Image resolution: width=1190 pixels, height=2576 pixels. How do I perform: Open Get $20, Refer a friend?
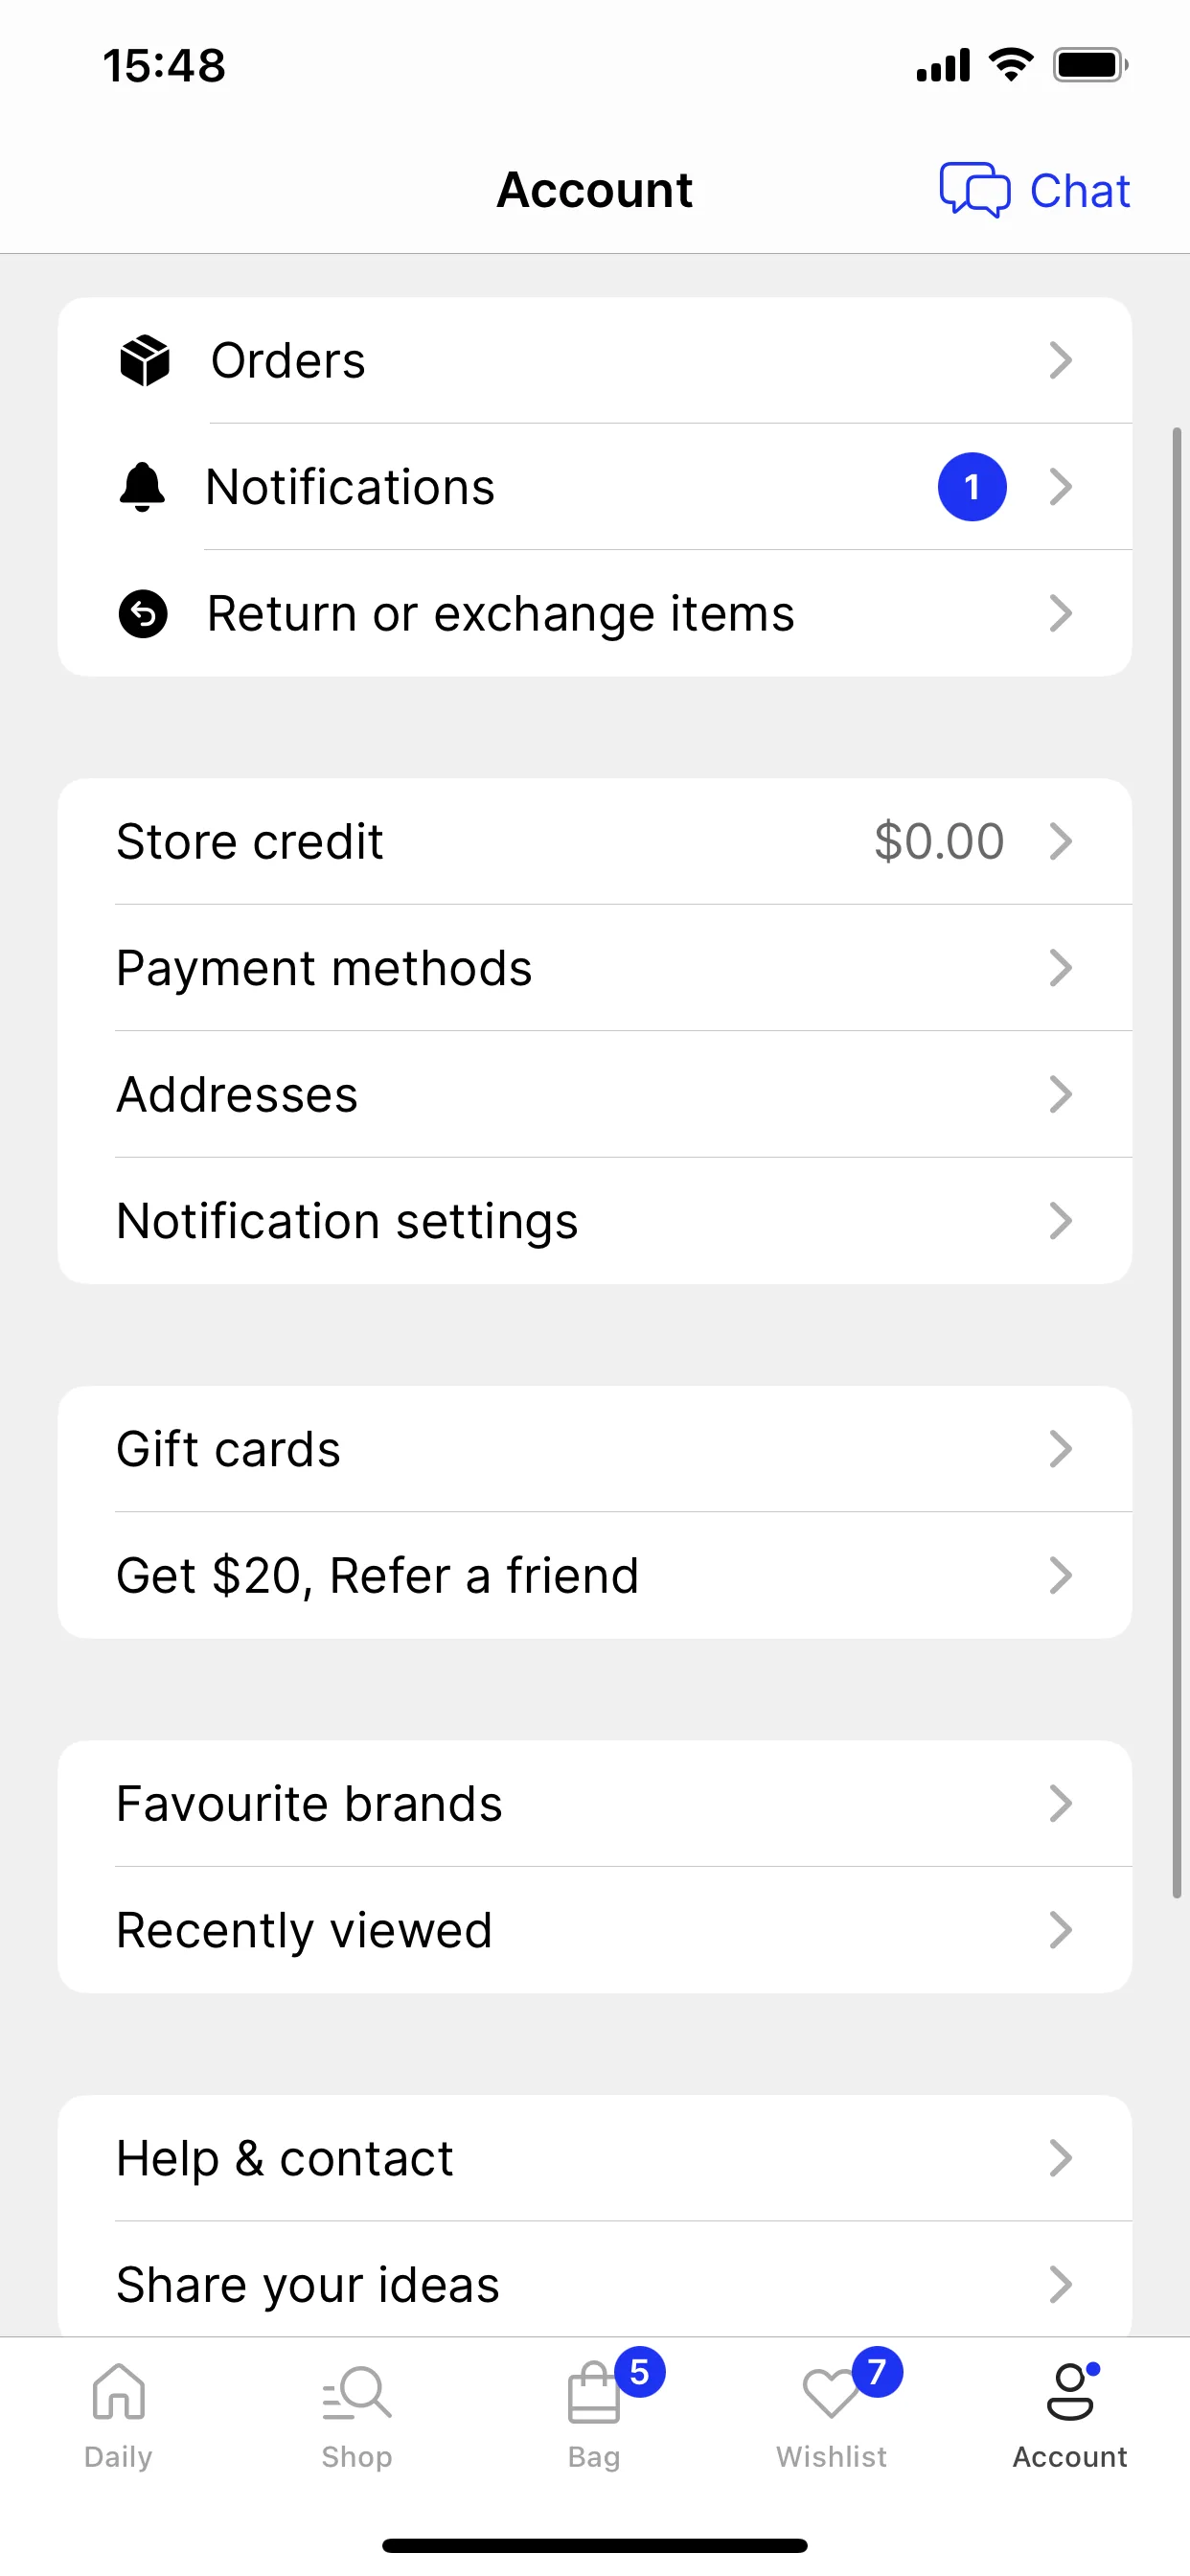click(x=595, y=1576)
